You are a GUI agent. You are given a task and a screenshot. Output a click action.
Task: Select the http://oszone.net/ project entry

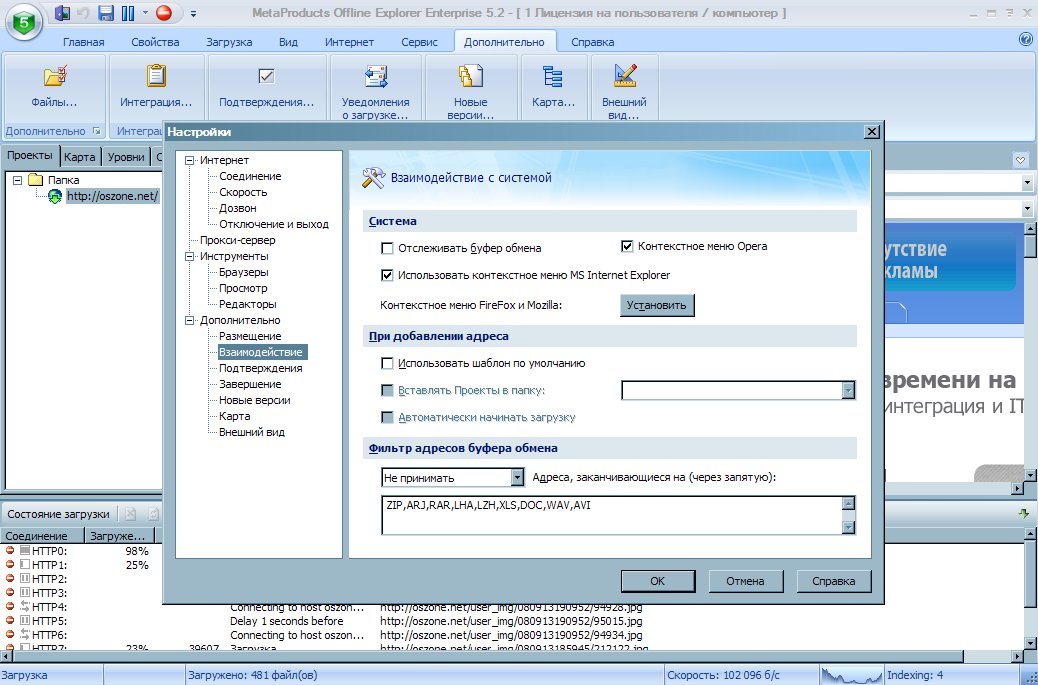pyautogui.click(x=112, y=196)
